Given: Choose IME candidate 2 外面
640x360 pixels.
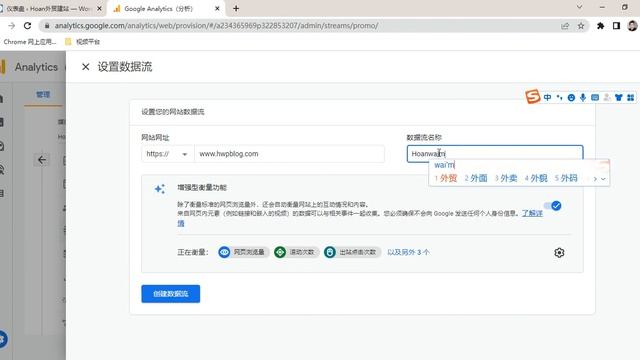Looking at the screenshot, I should pos(476,178).
